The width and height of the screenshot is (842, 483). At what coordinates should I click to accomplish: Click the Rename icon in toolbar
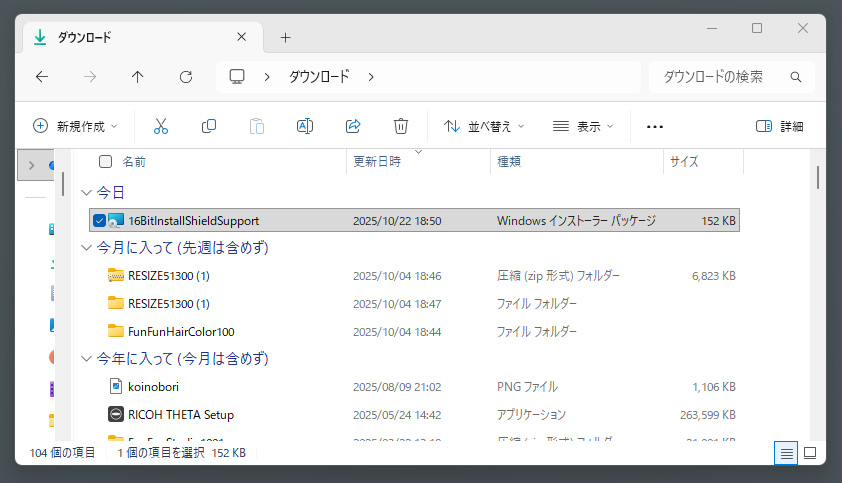click(305, 126)
